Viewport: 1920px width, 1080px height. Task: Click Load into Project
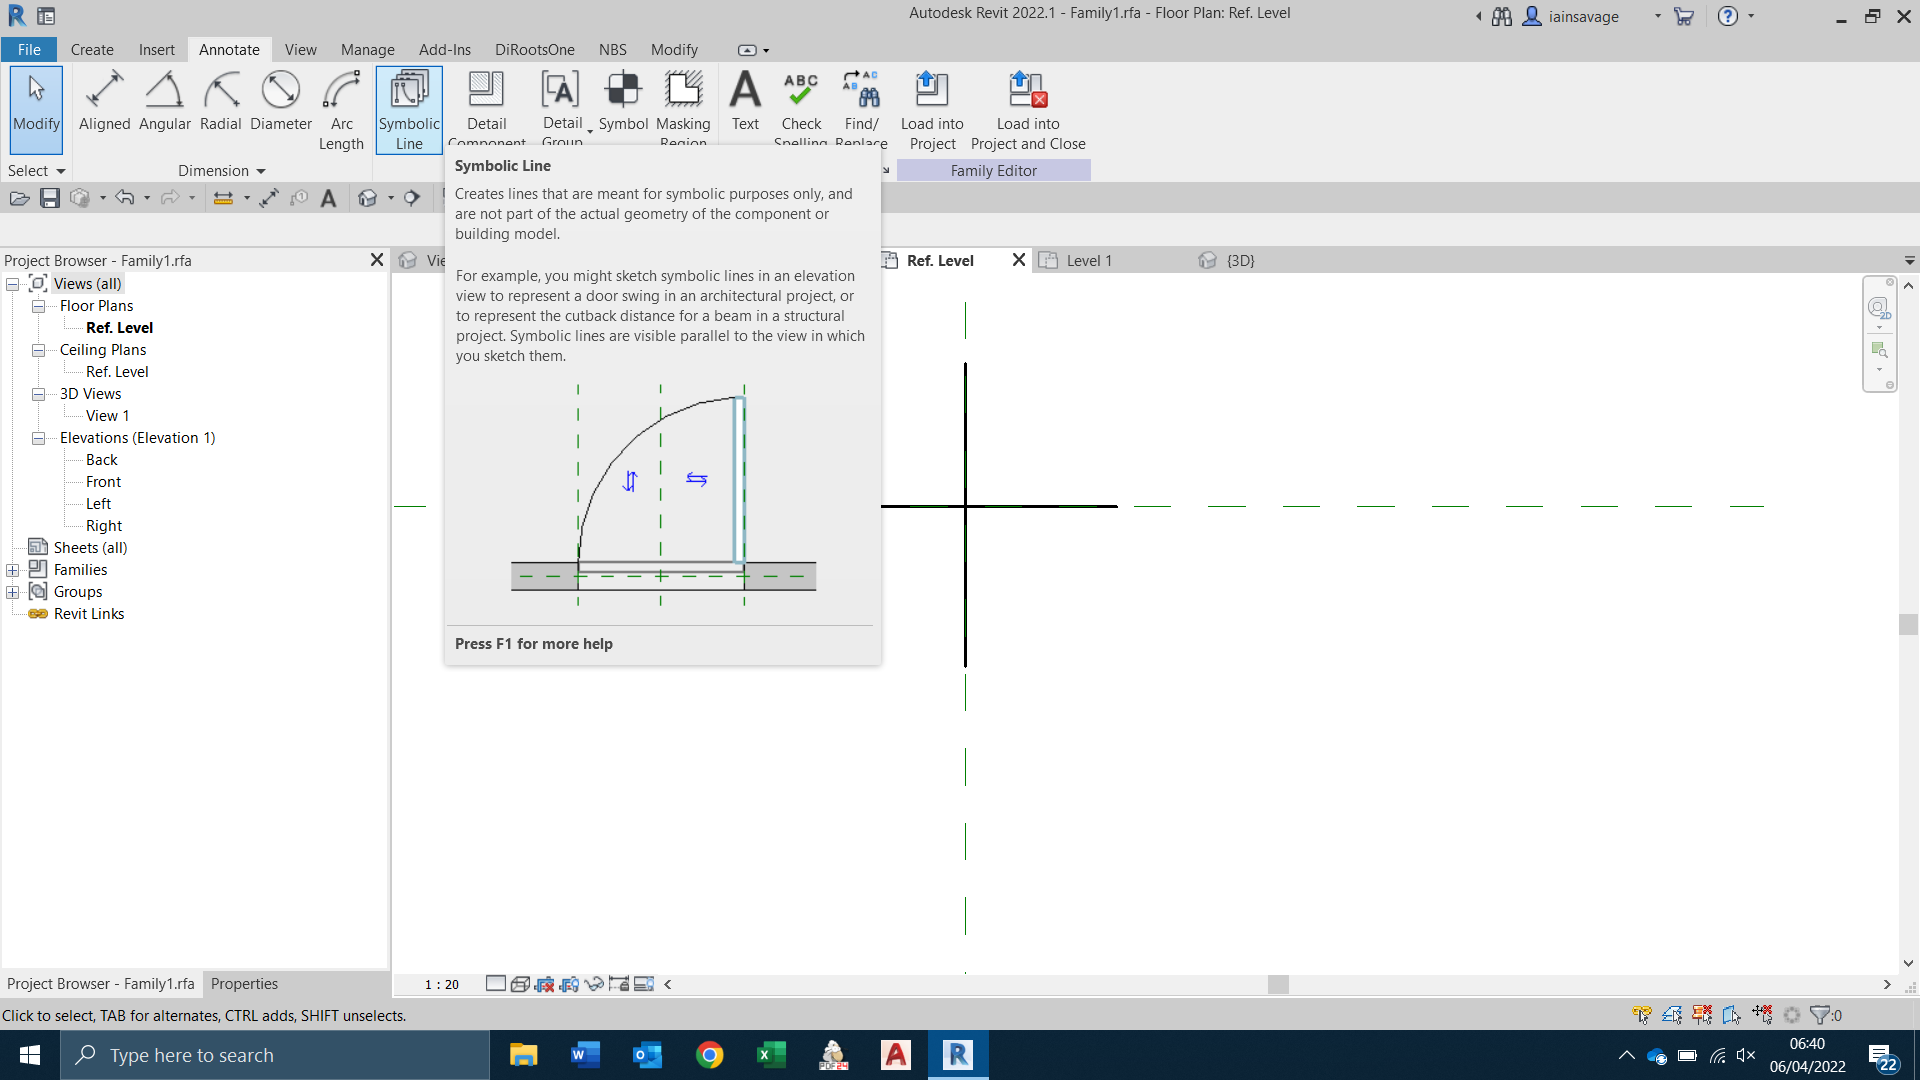[x=932, y=108]
